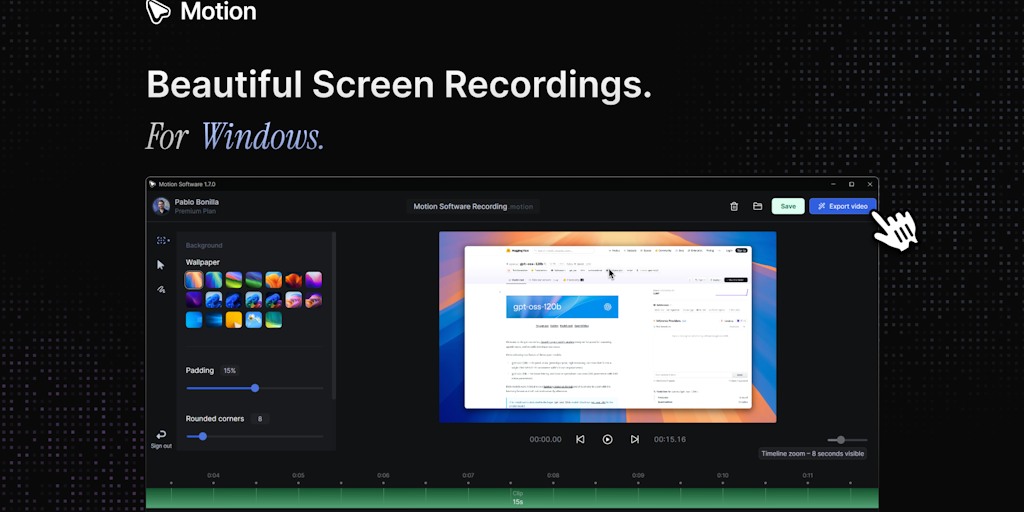Skip to start of recording
The width and height of the screenshot is (1024, 512).
[580, 440]
